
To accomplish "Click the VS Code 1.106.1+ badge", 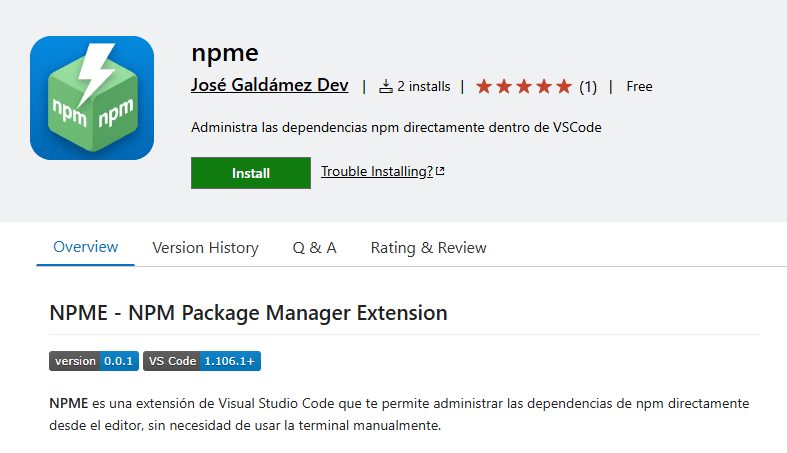I will (x=202, y=361).
